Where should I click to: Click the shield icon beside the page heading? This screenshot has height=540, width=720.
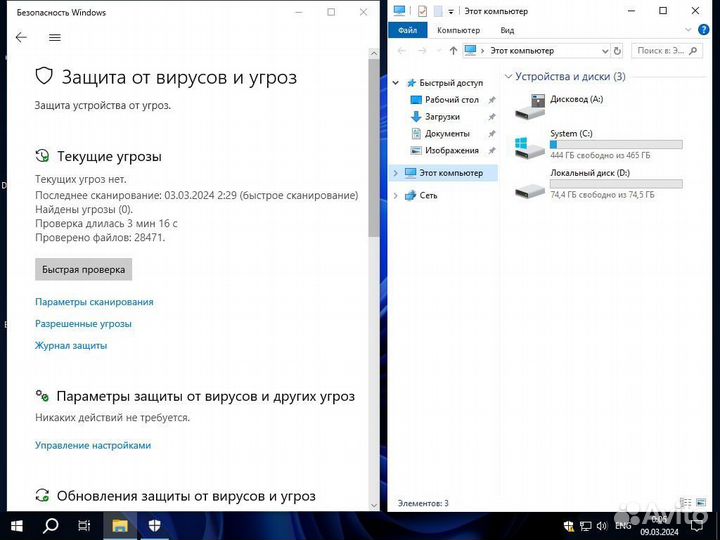44,76
